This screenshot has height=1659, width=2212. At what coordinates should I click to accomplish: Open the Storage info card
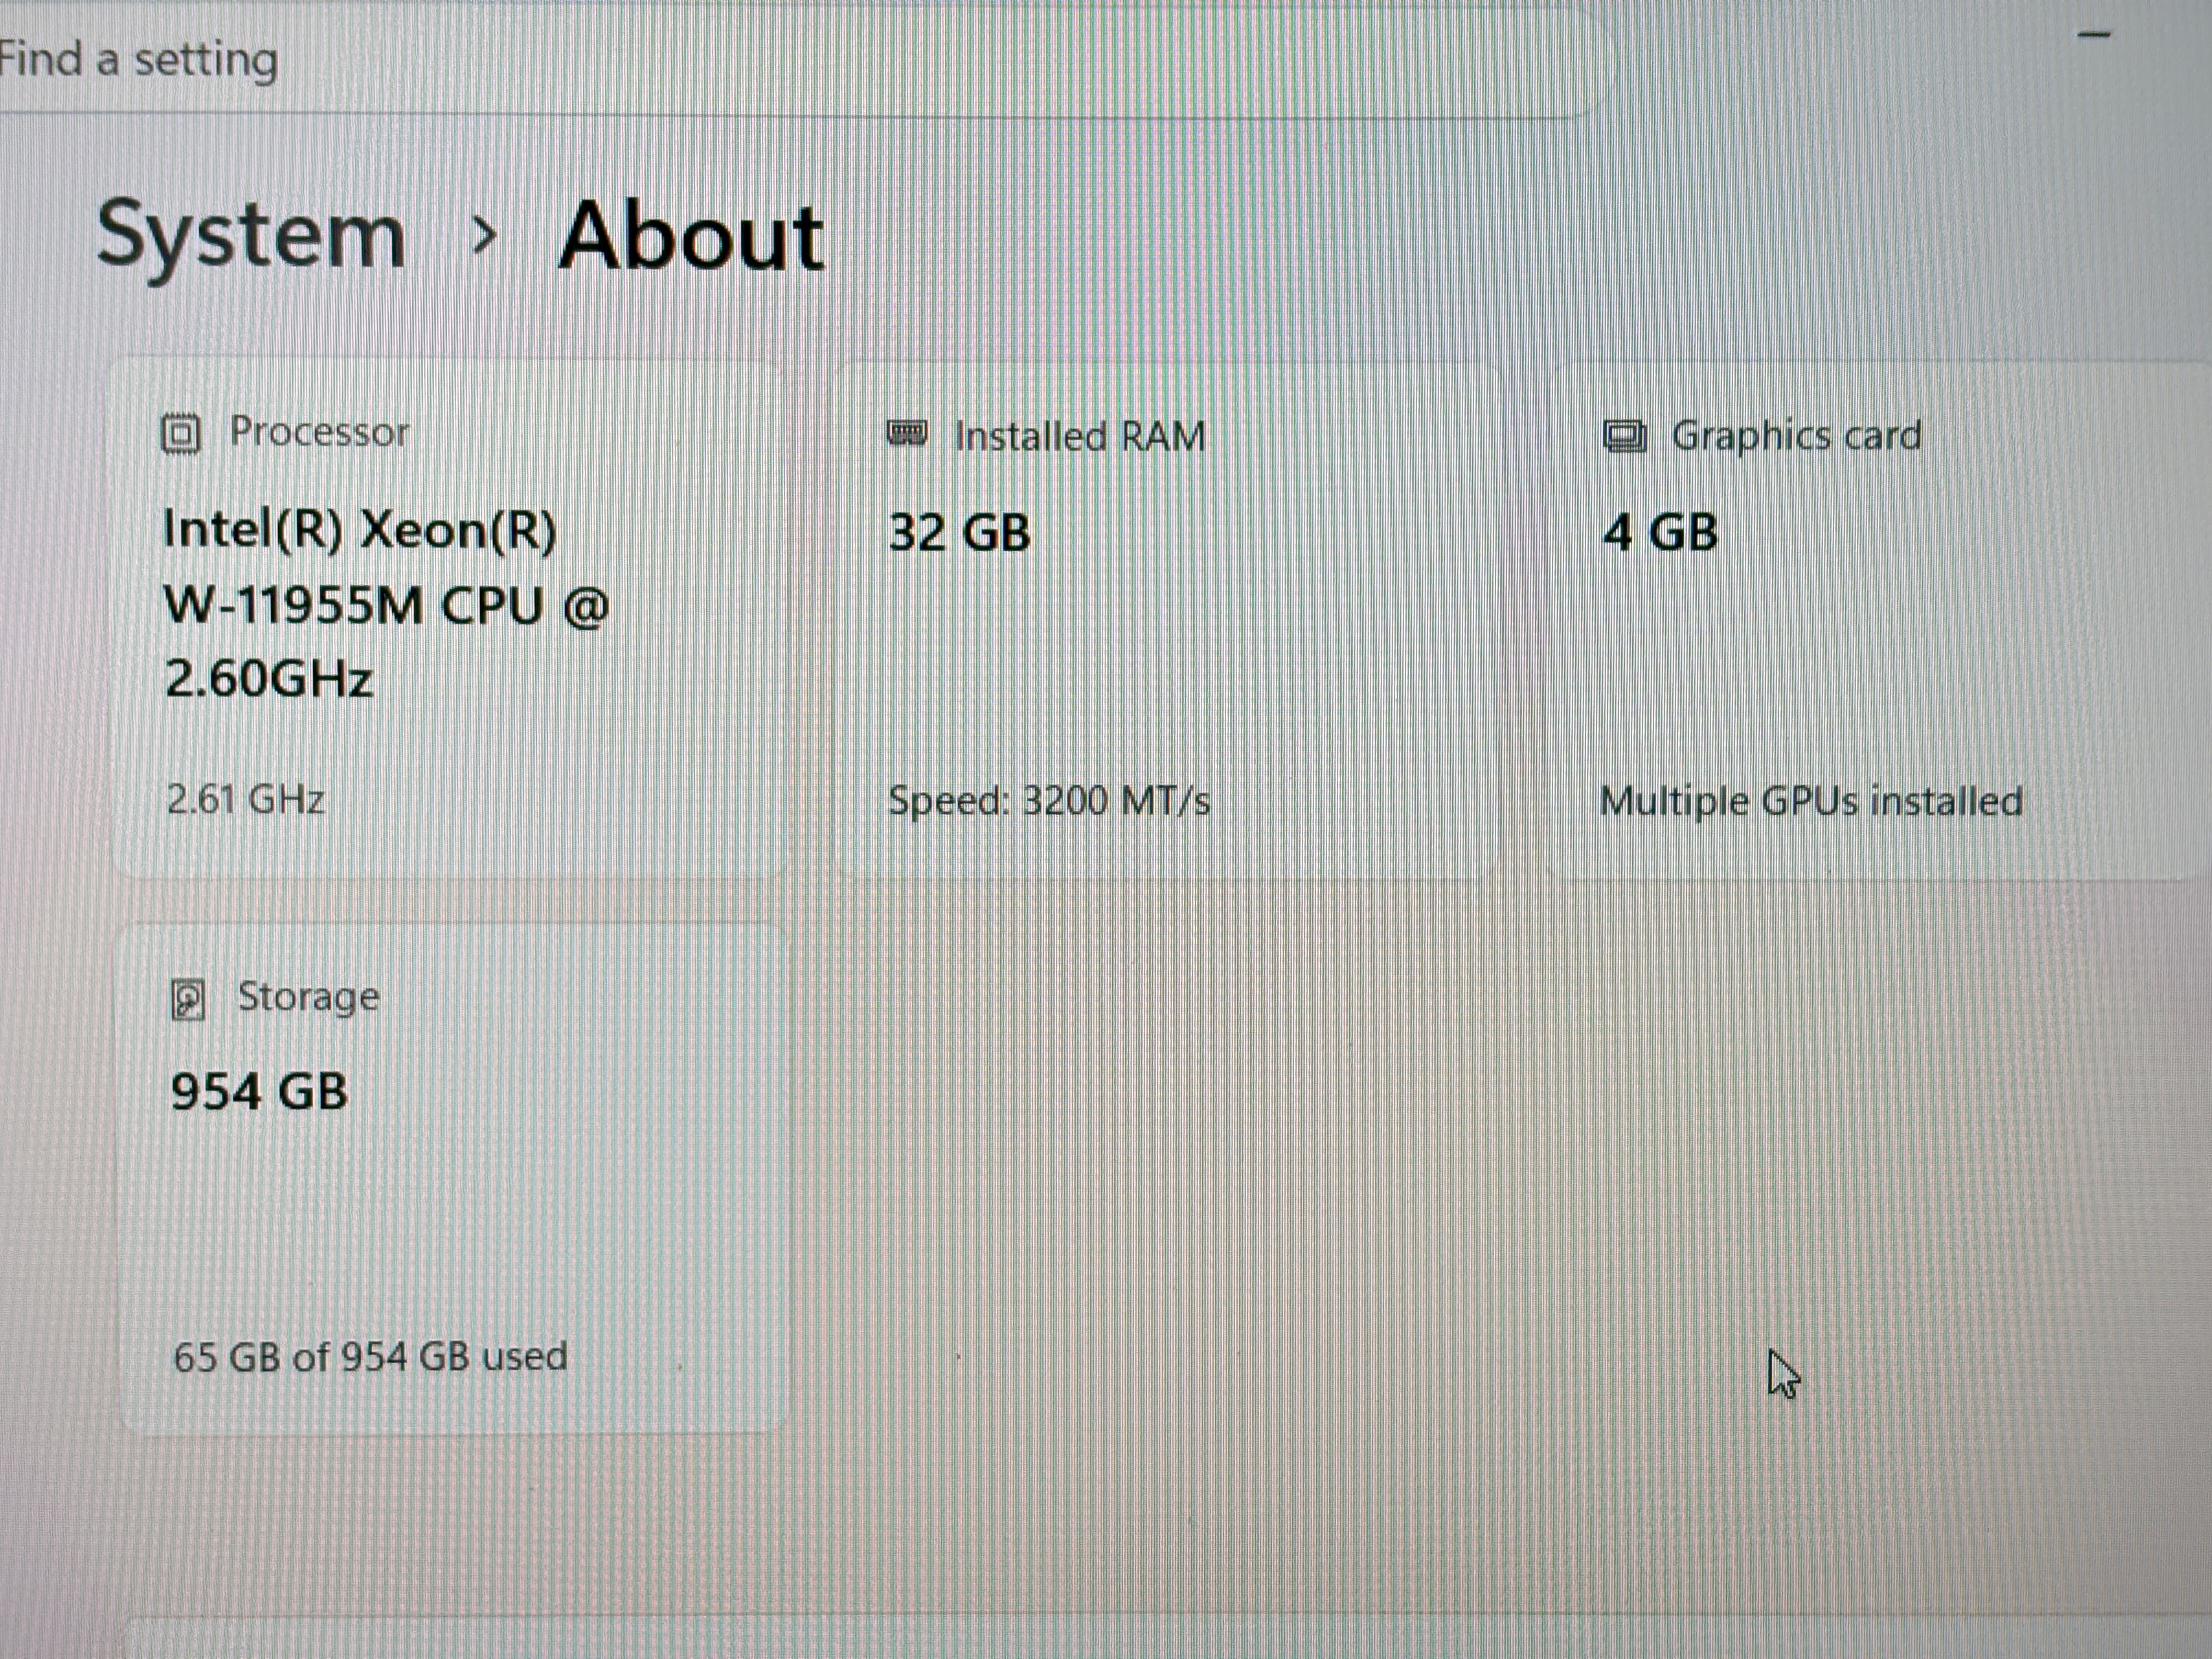(453, 1178)
